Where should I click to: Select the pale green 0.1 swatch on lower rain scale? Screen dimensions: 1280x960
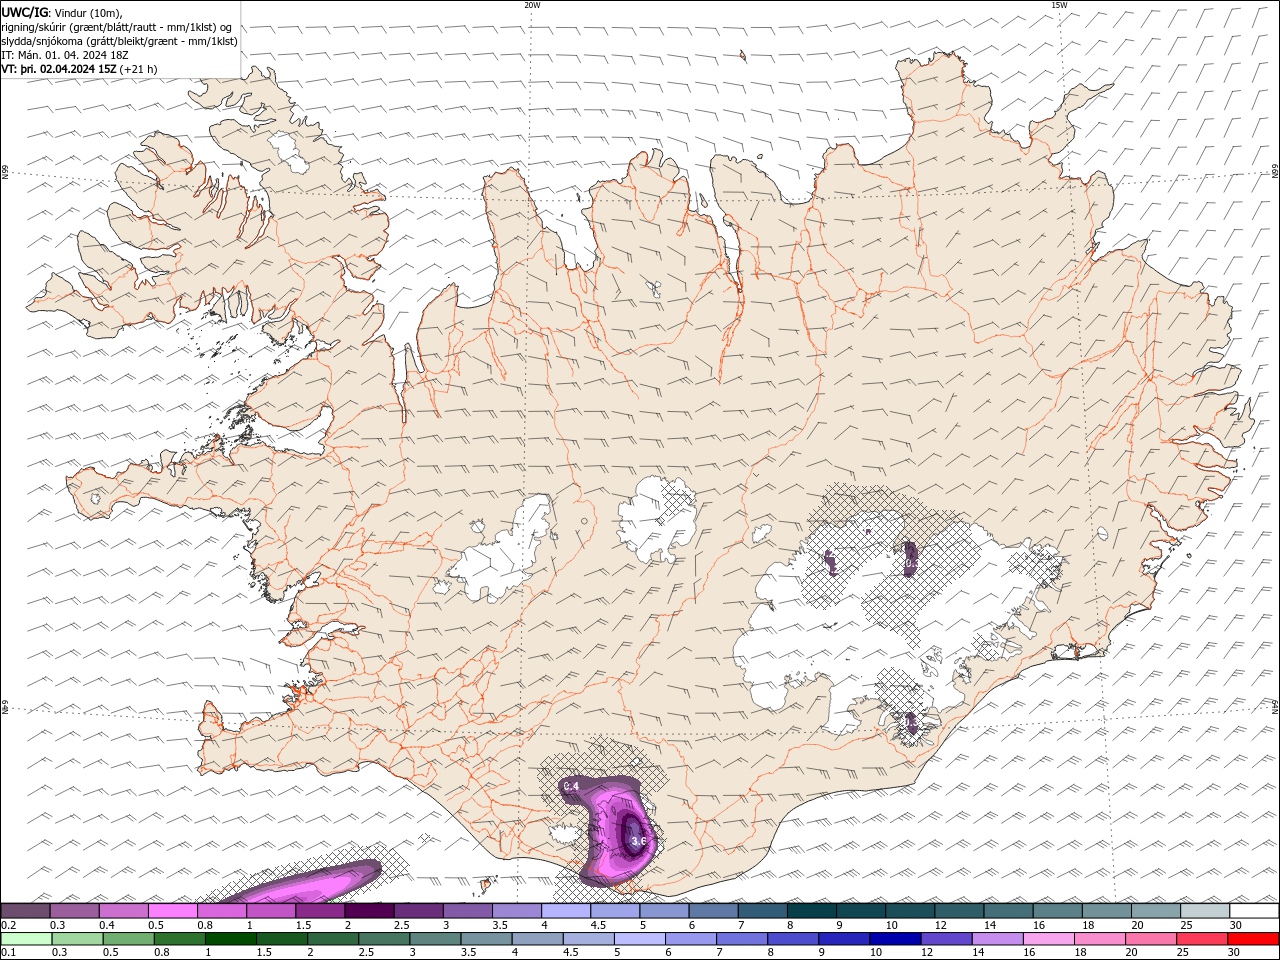coord(27,939)
